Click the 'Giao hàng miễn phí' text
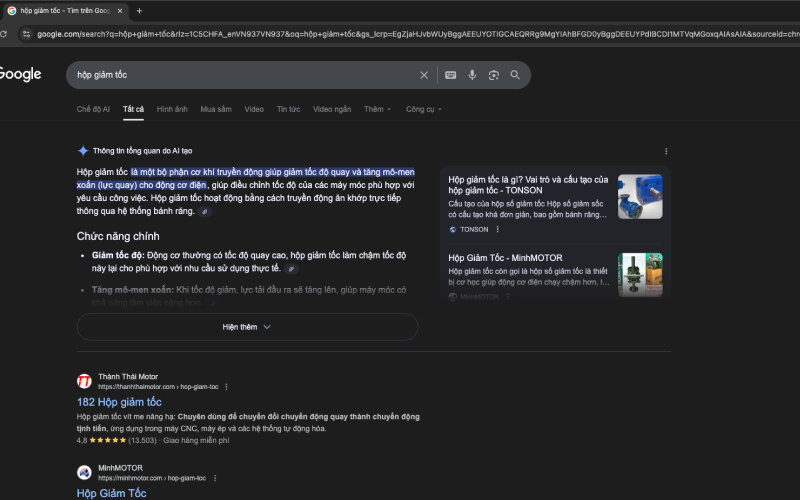800x500 pixels. point(196,440)
